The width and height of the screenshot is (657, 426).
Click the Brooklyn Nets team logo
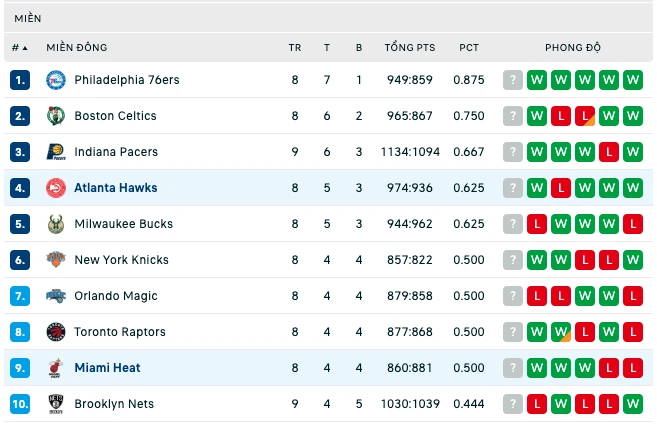coord(56,404)
